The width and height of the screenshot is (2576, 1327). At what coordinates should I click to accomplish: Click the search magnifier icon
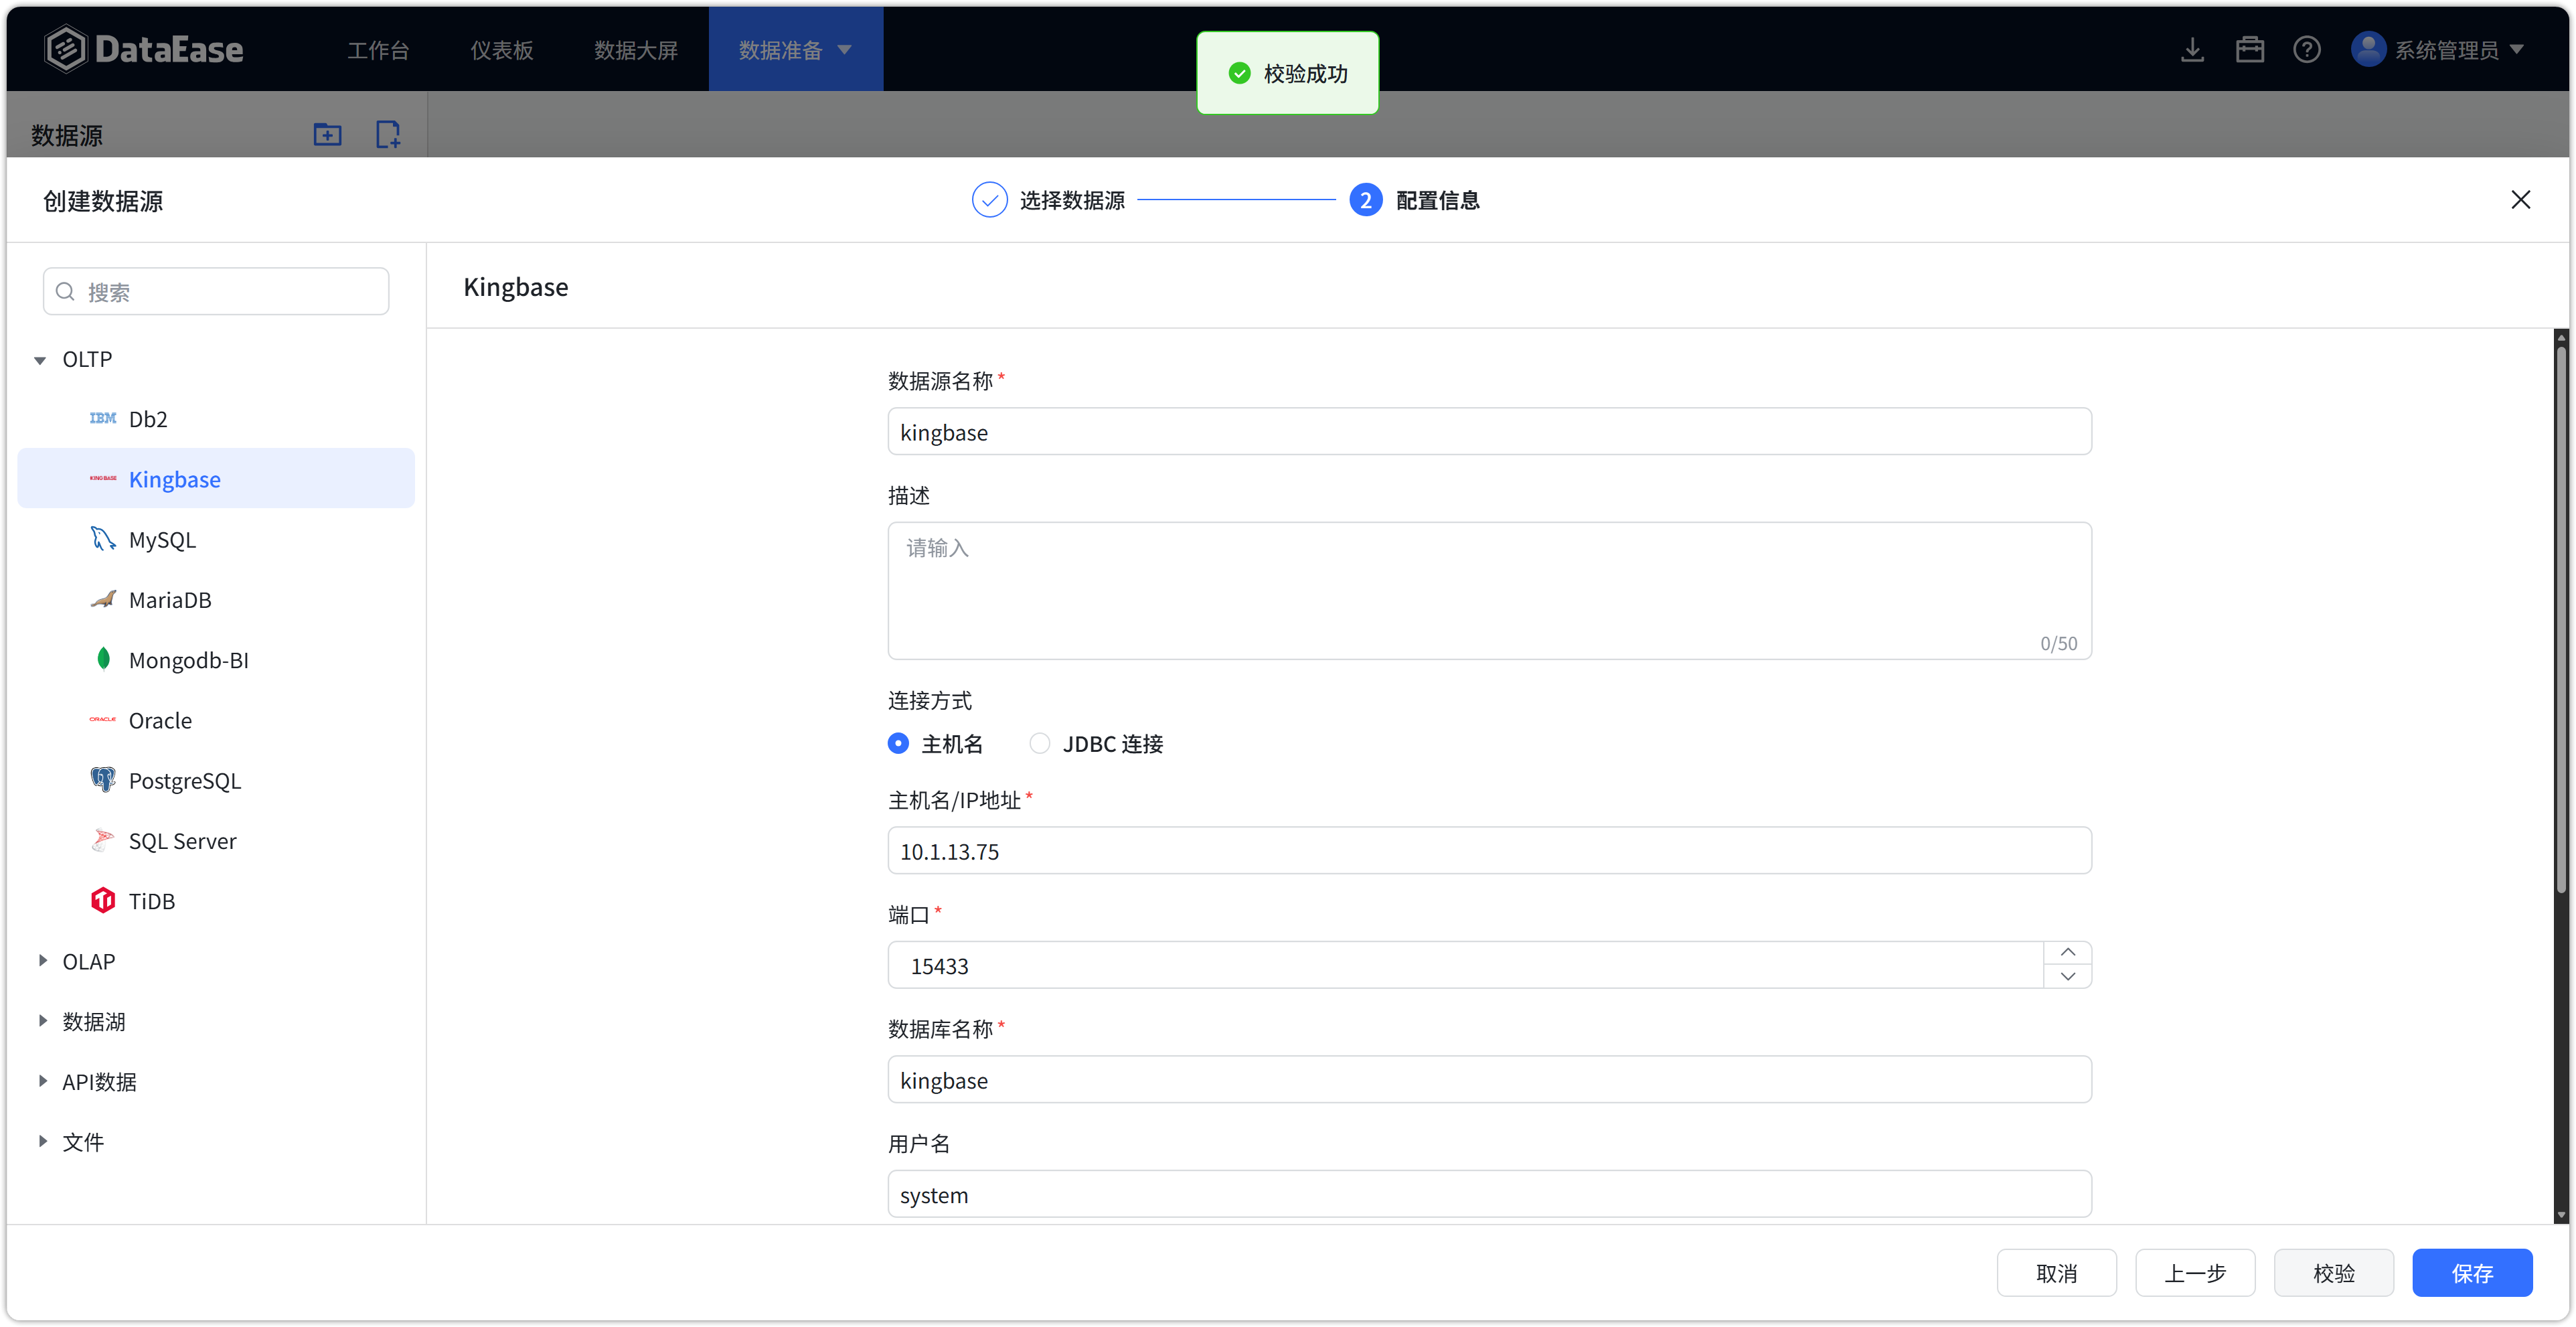click(65, 291)
